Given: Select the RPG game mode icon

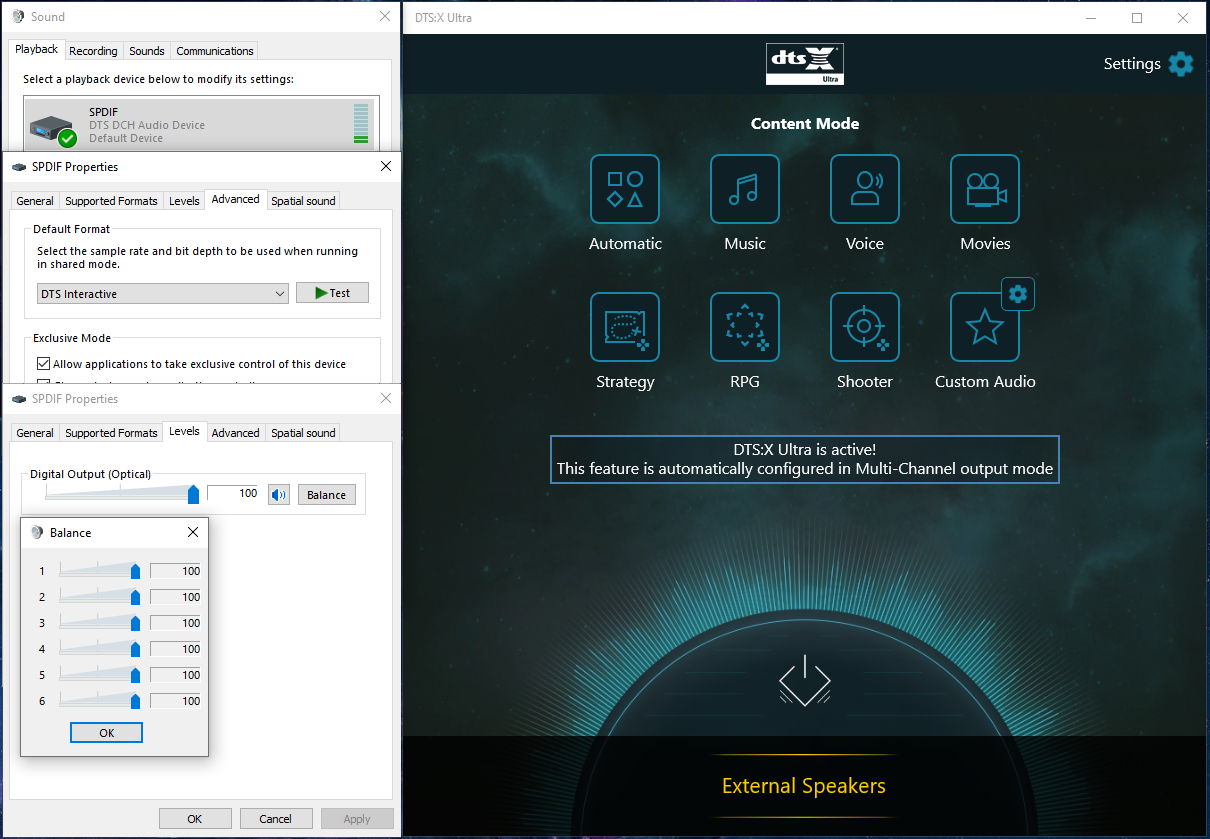Looking at the screenshot, I should (x=745, y=327).
